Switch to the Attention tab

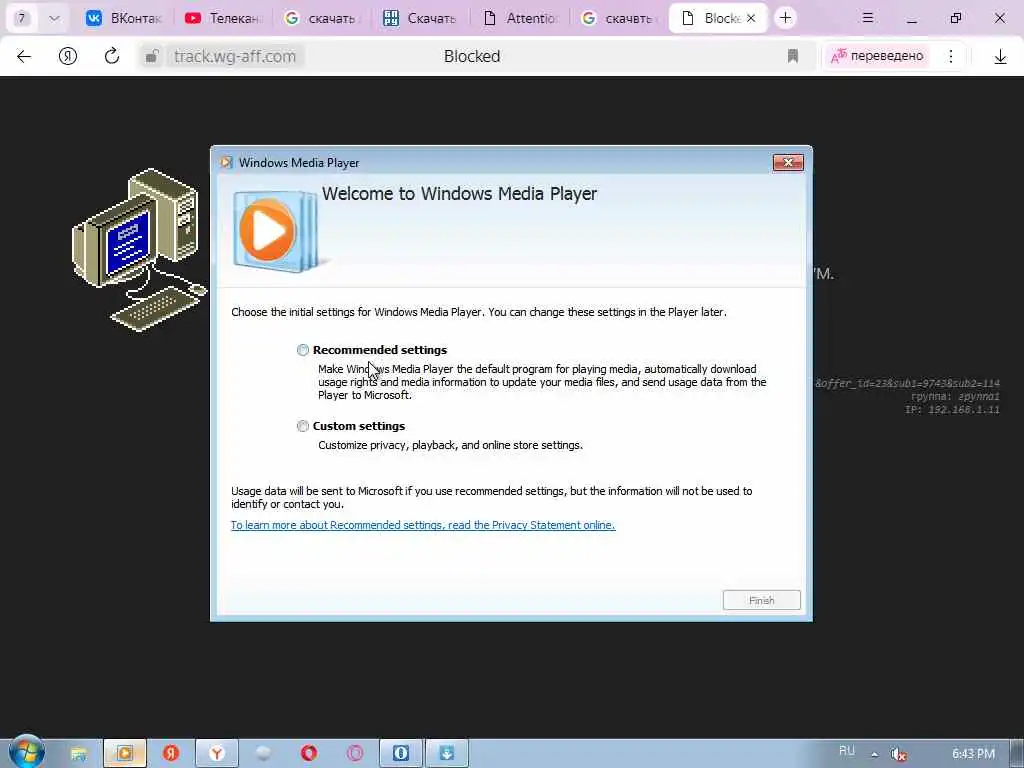pyautogui.click(x=520, y=18)
